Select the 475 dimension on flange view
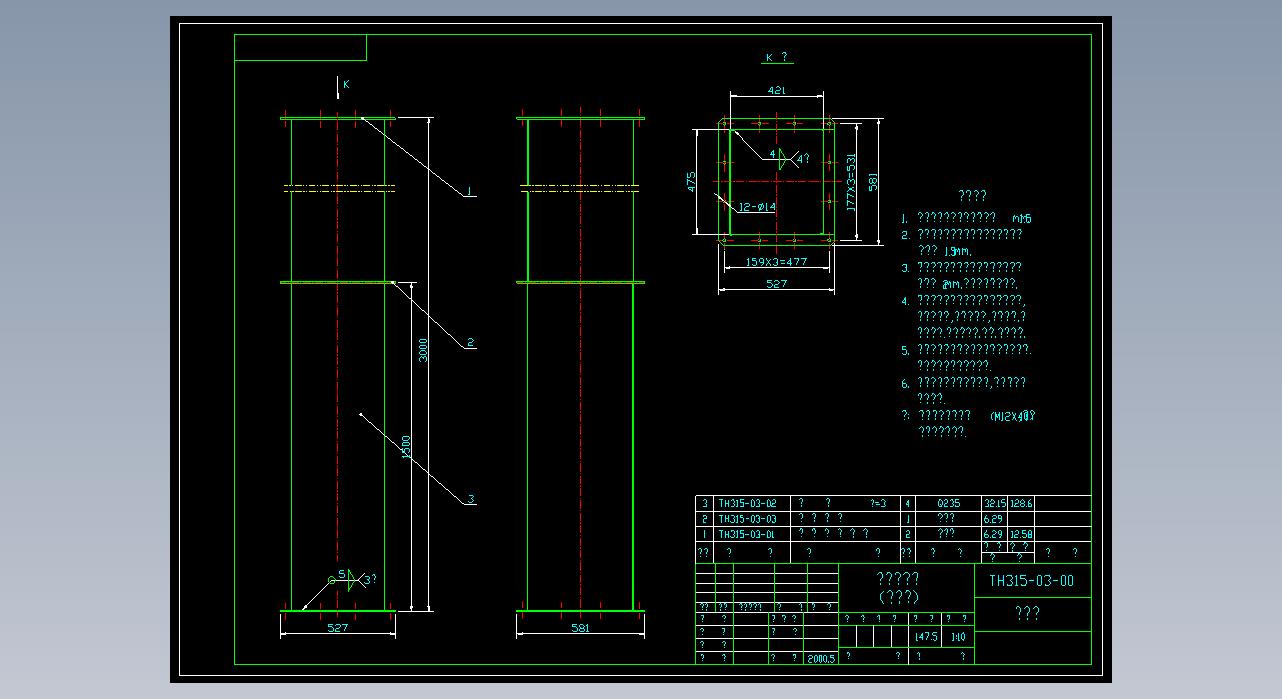Screen dimensions: 1282x699 tap(692, 182)
